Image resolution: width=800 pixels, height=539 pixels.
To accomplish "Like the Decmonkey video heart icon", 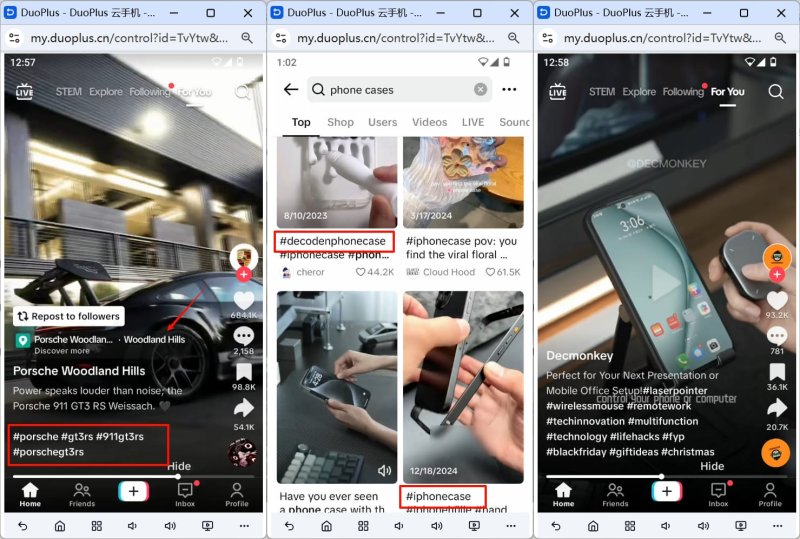I will (x=777, y=301).
